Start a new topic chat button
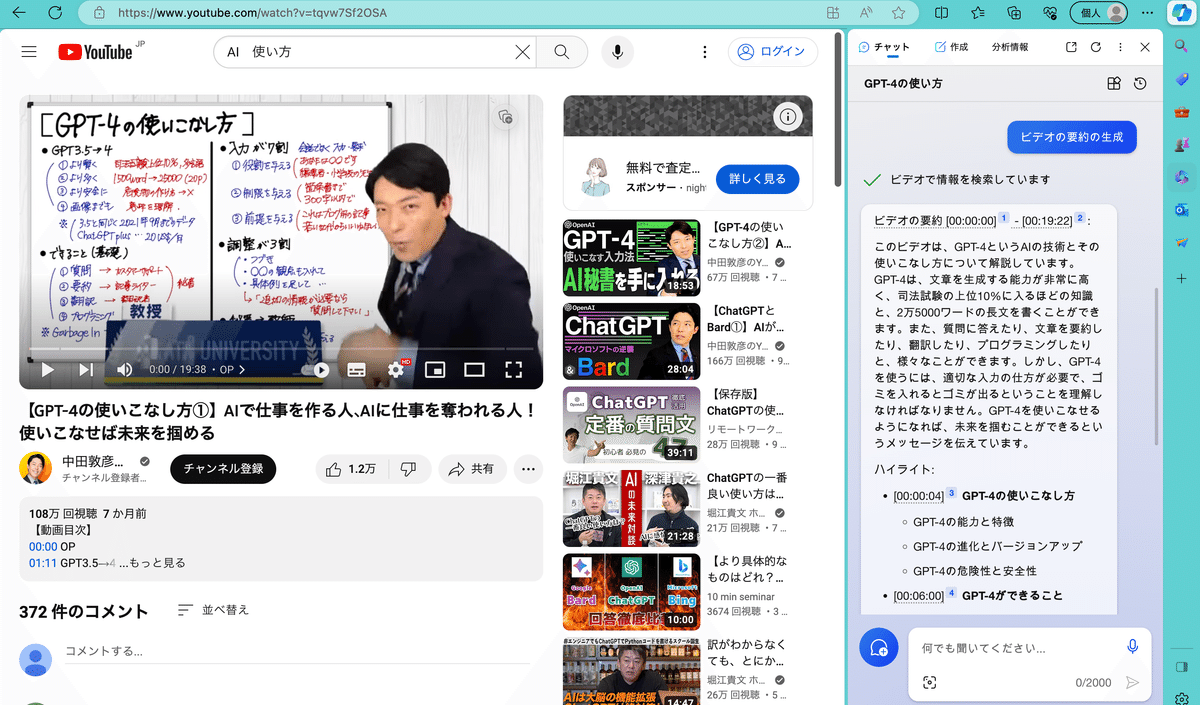 coord(880,648)
